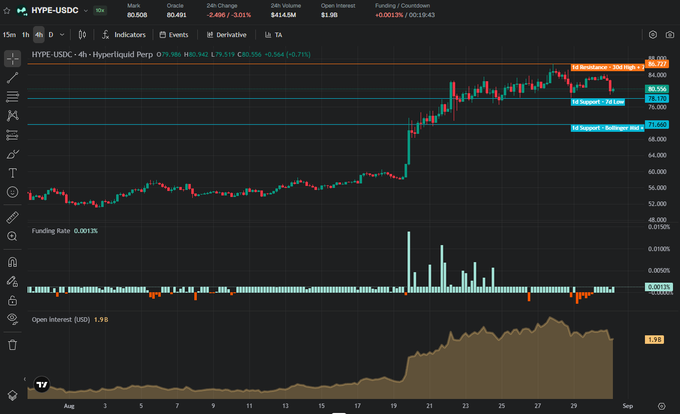Expand the more timeframes dropdown arrow
The height and width of the screenshot is (414, 680).
pyautogui.click(x=62, y=35)
